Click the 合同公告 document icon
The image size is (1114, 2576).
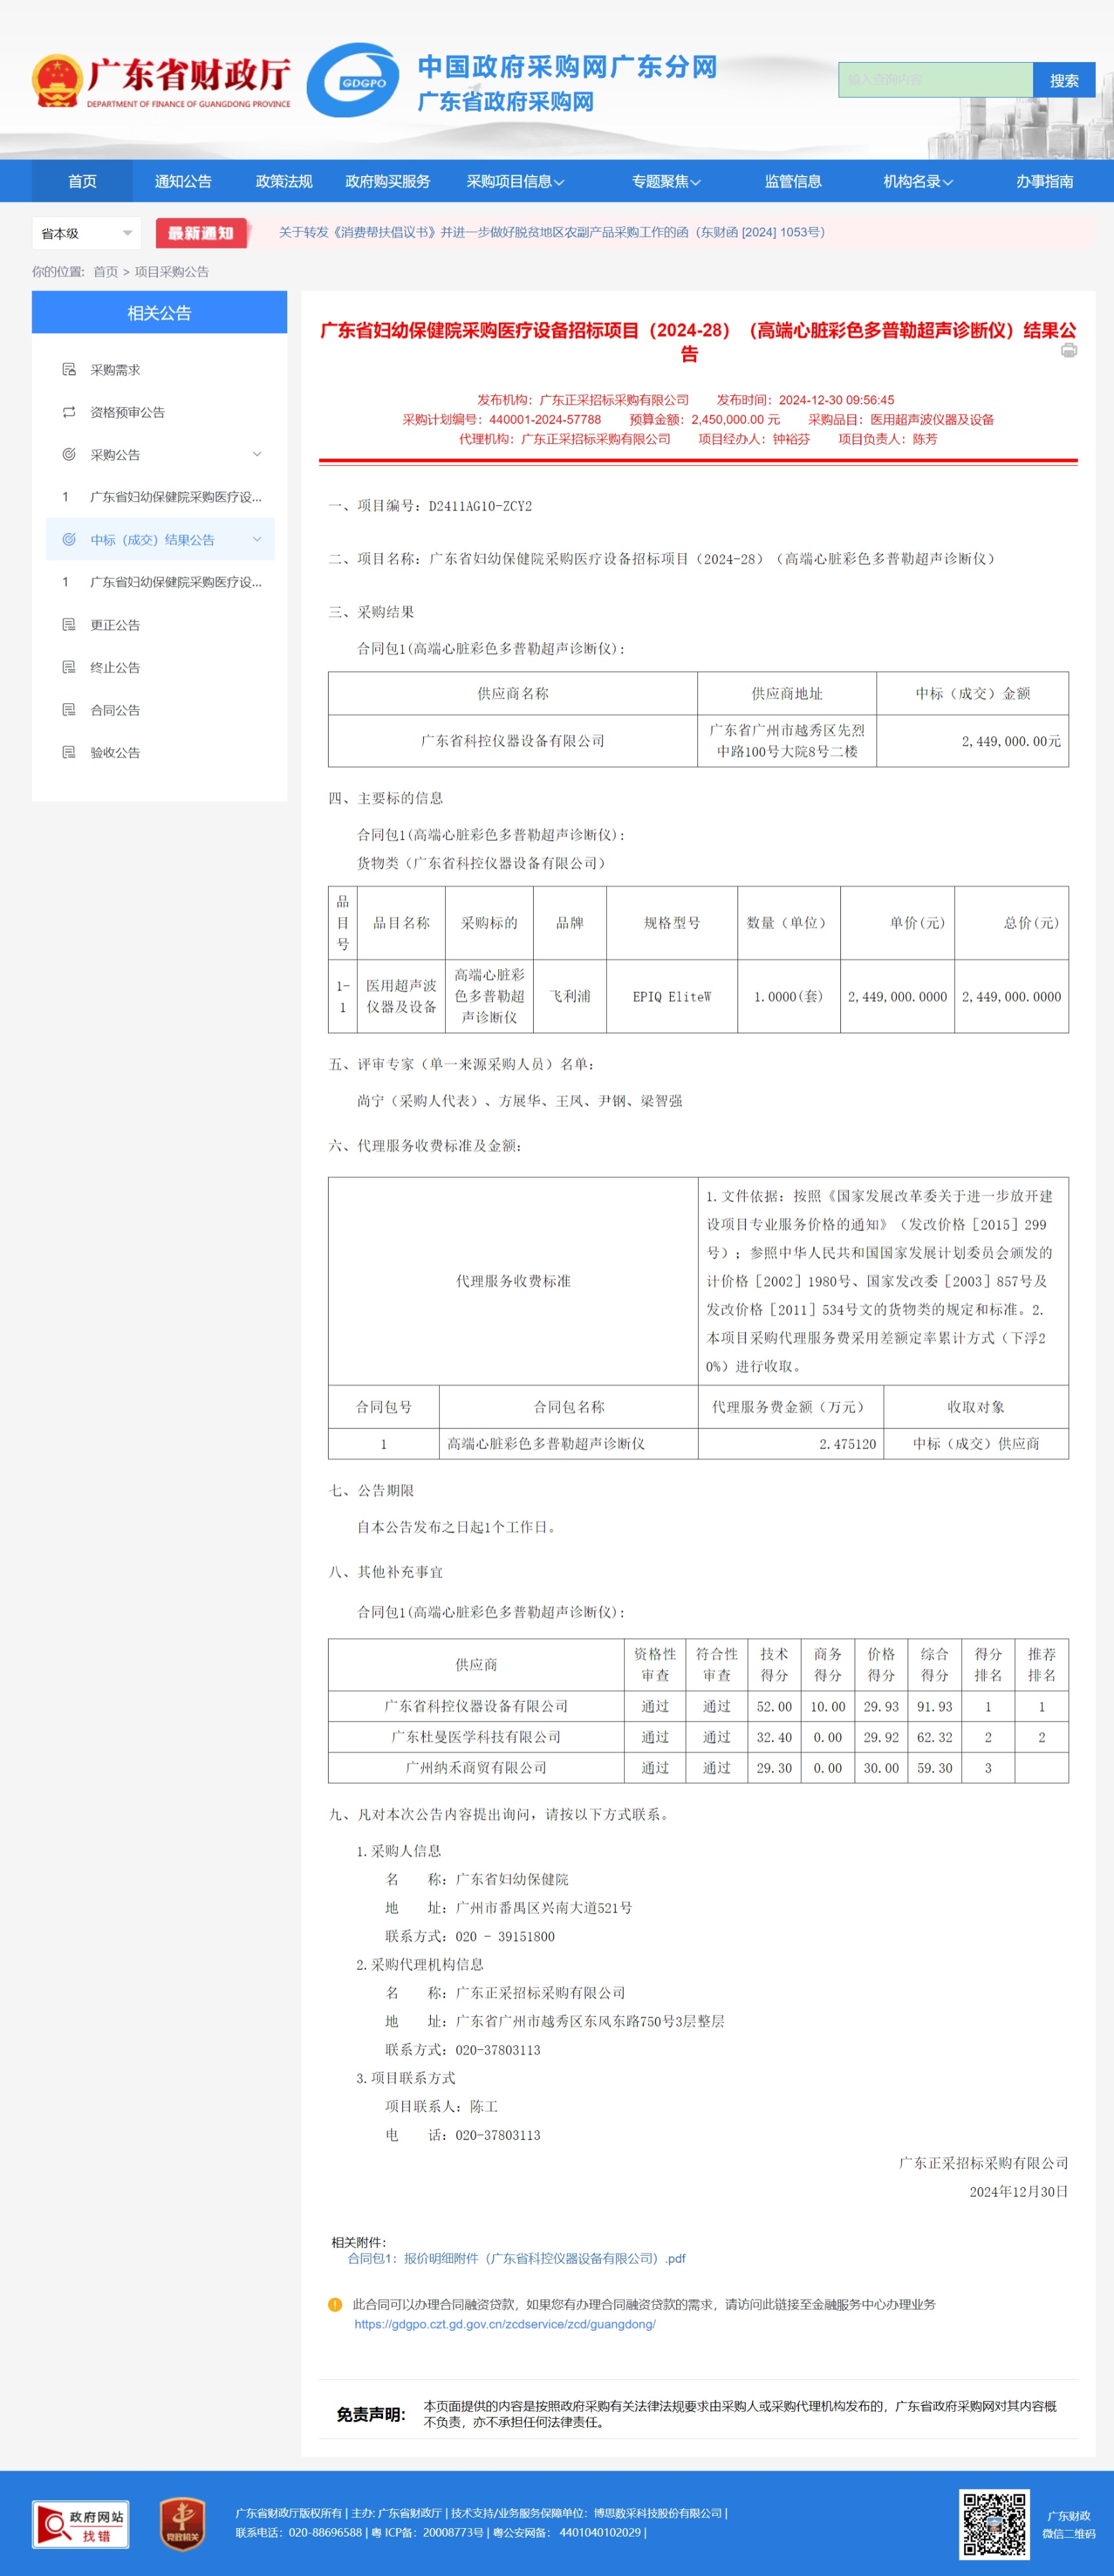click(x=69, y=710)
